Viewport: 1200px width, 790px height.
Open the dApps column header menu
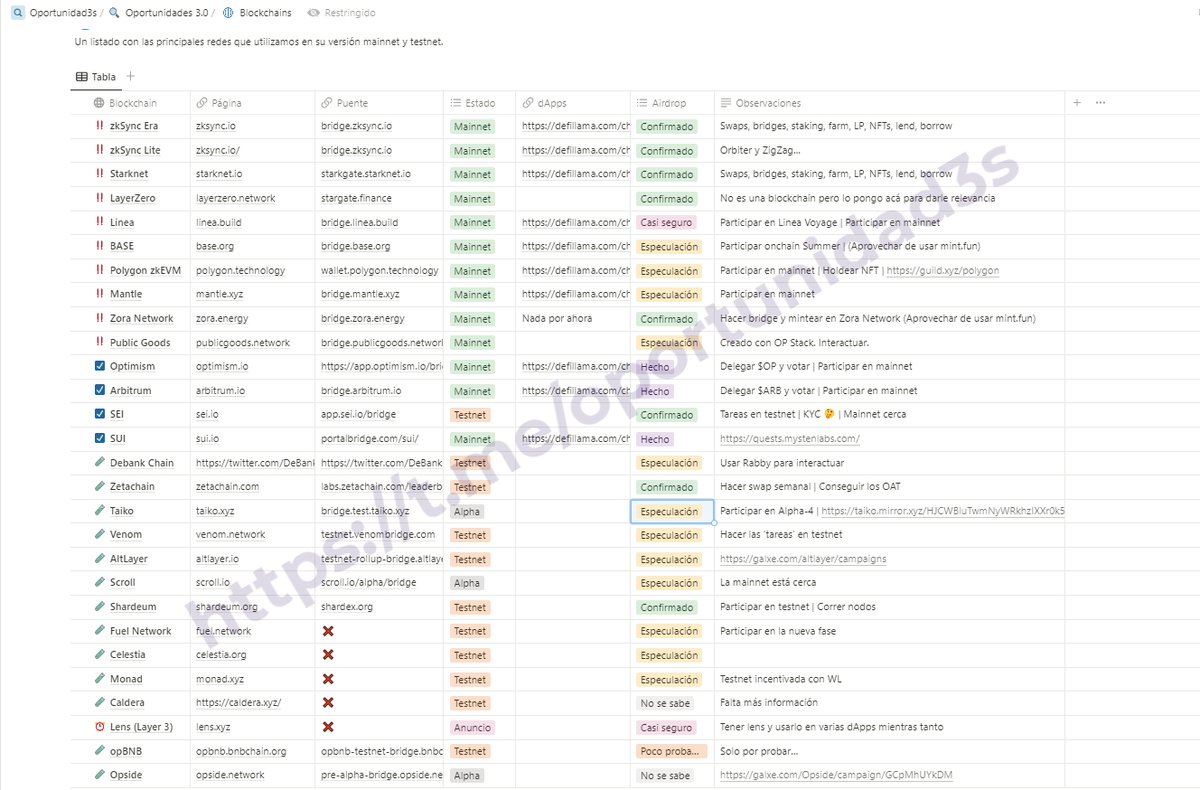573,103
